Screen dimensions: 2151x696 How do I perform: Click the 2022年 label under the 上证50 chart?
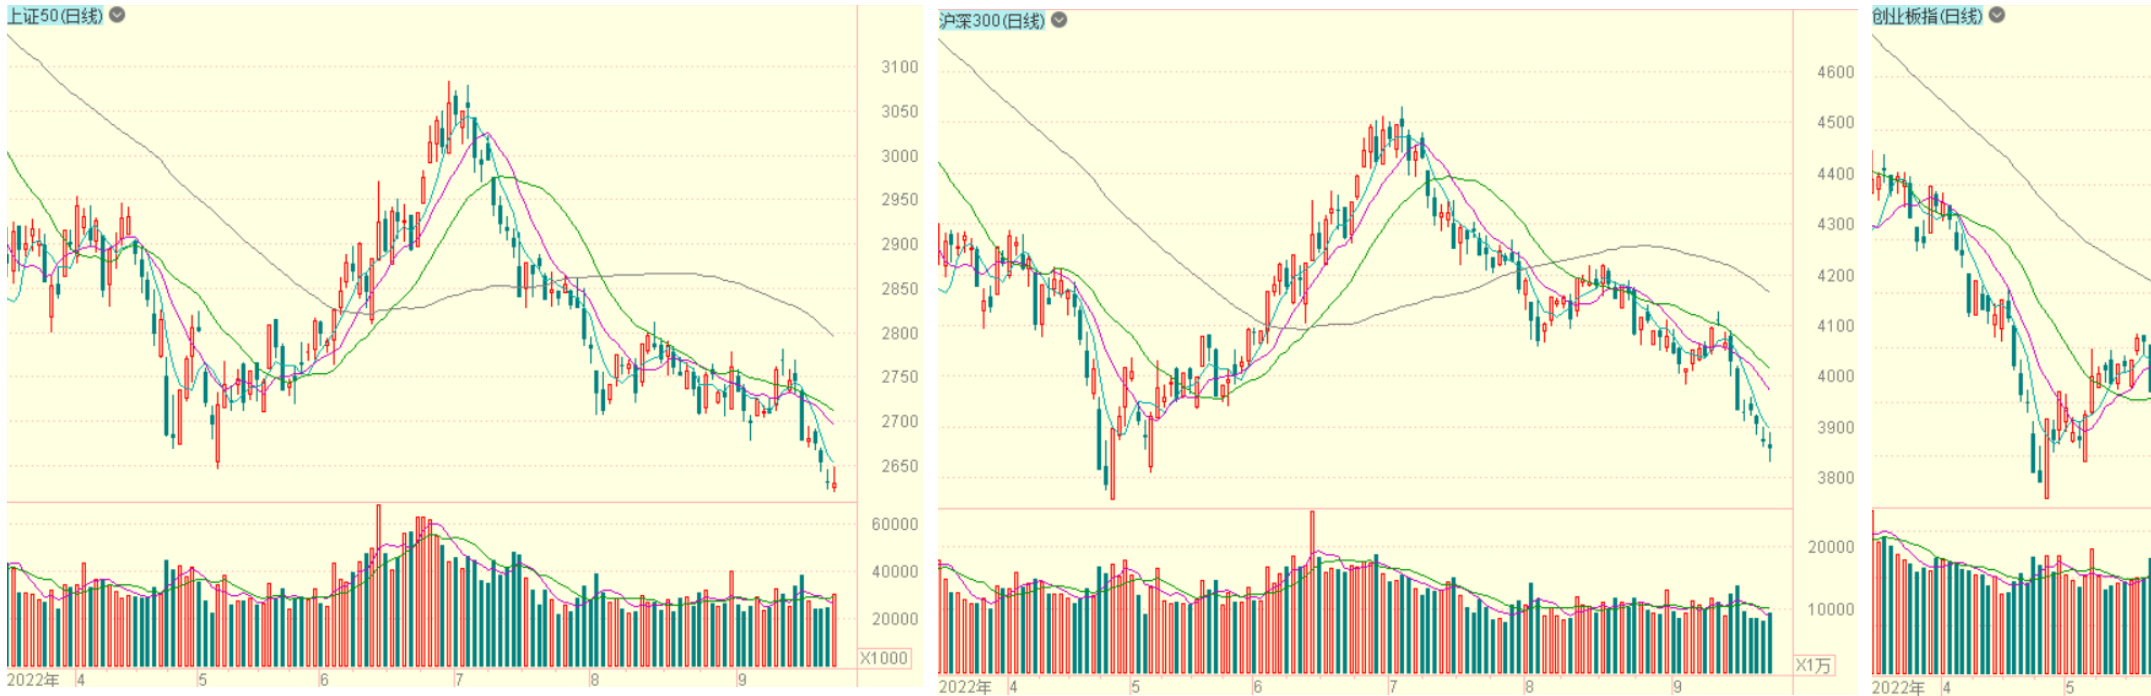pyautogui.click(x=32, y=680)
